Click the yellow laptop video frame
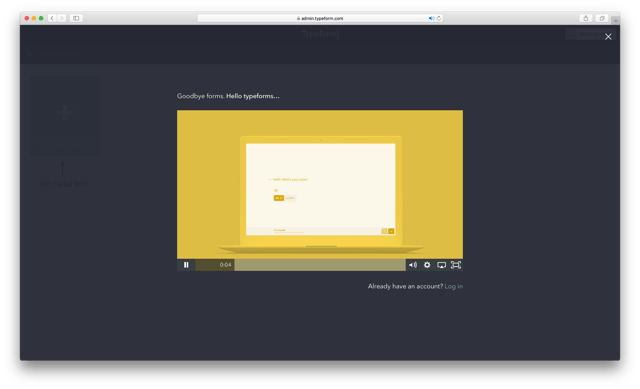Viewport: 640px width, 389px height. [320, 184]
